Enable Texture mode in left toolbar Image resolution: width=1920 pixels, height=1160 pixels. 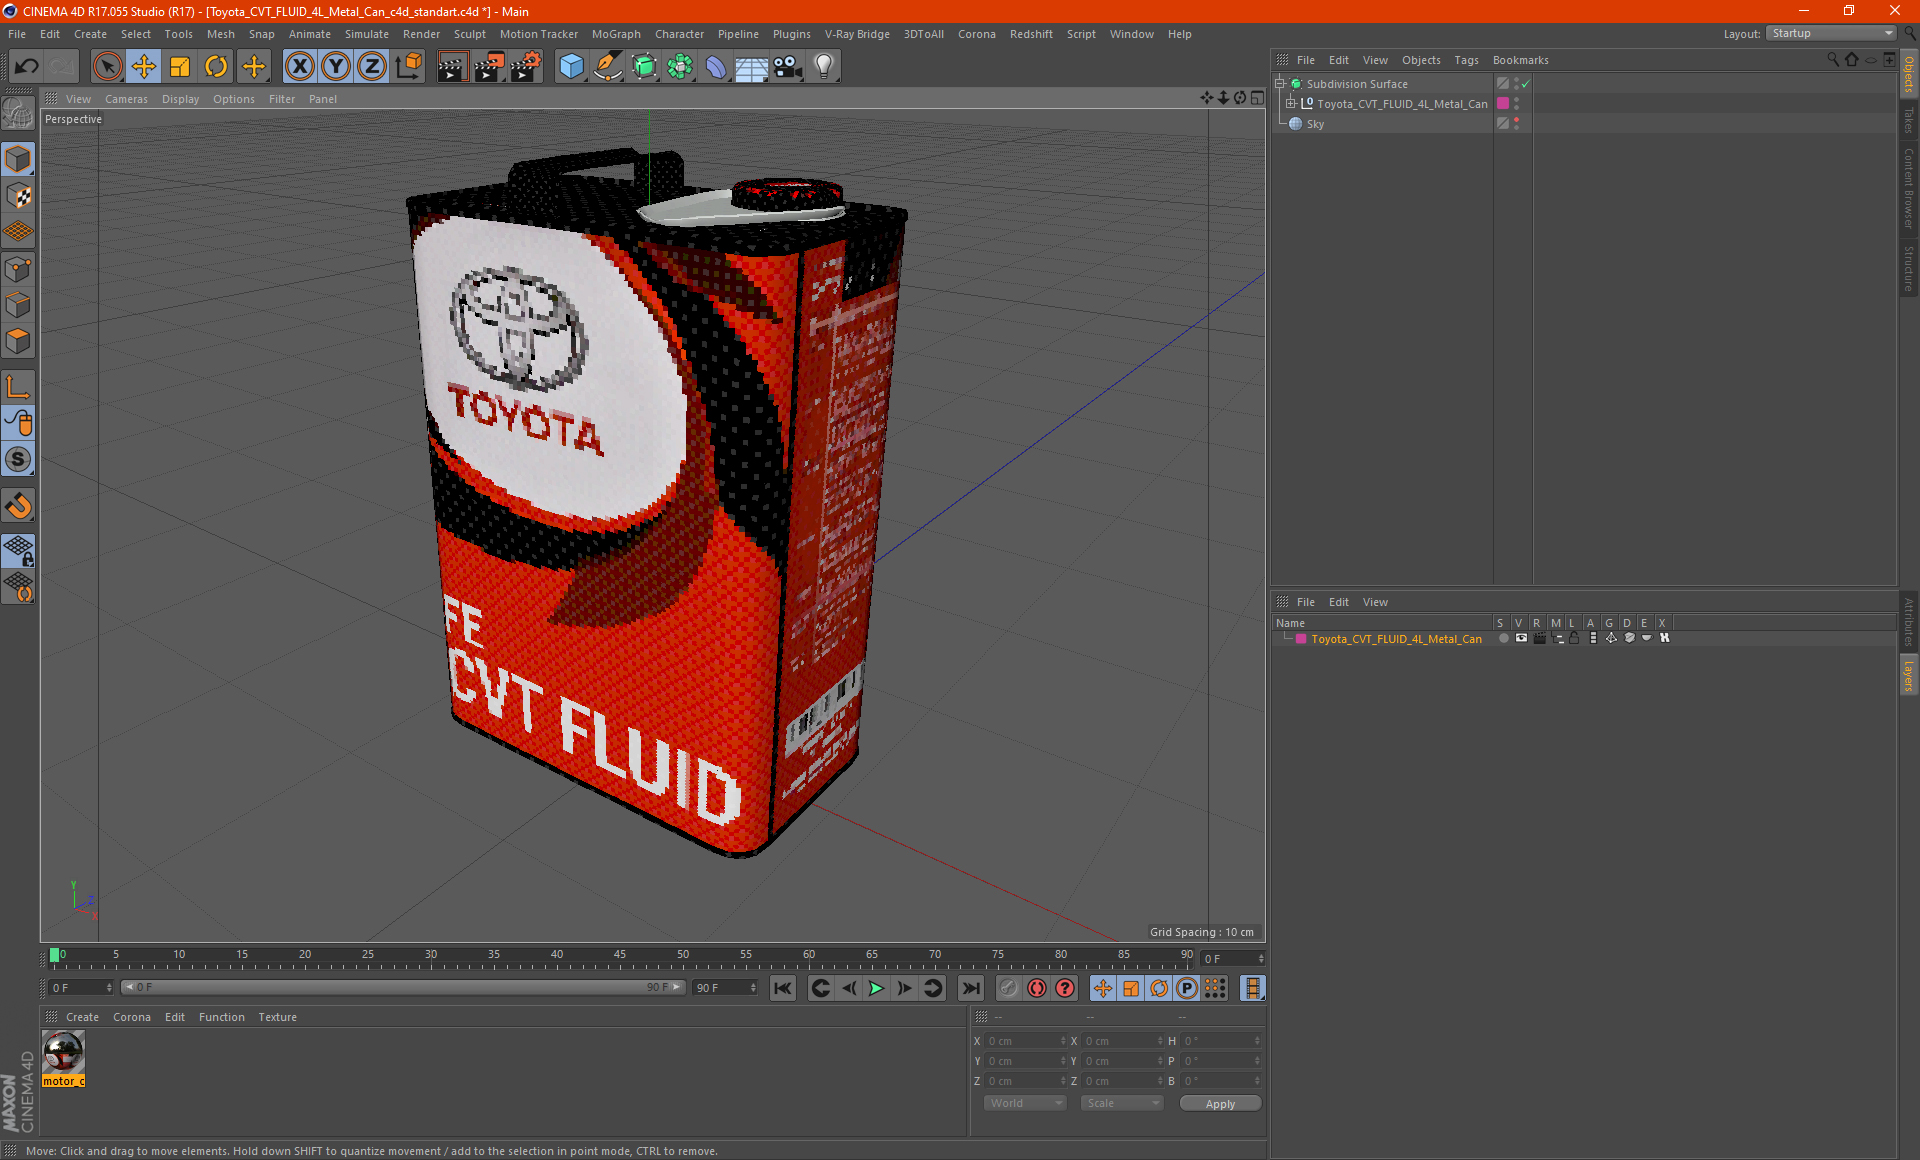click(18, 196)
